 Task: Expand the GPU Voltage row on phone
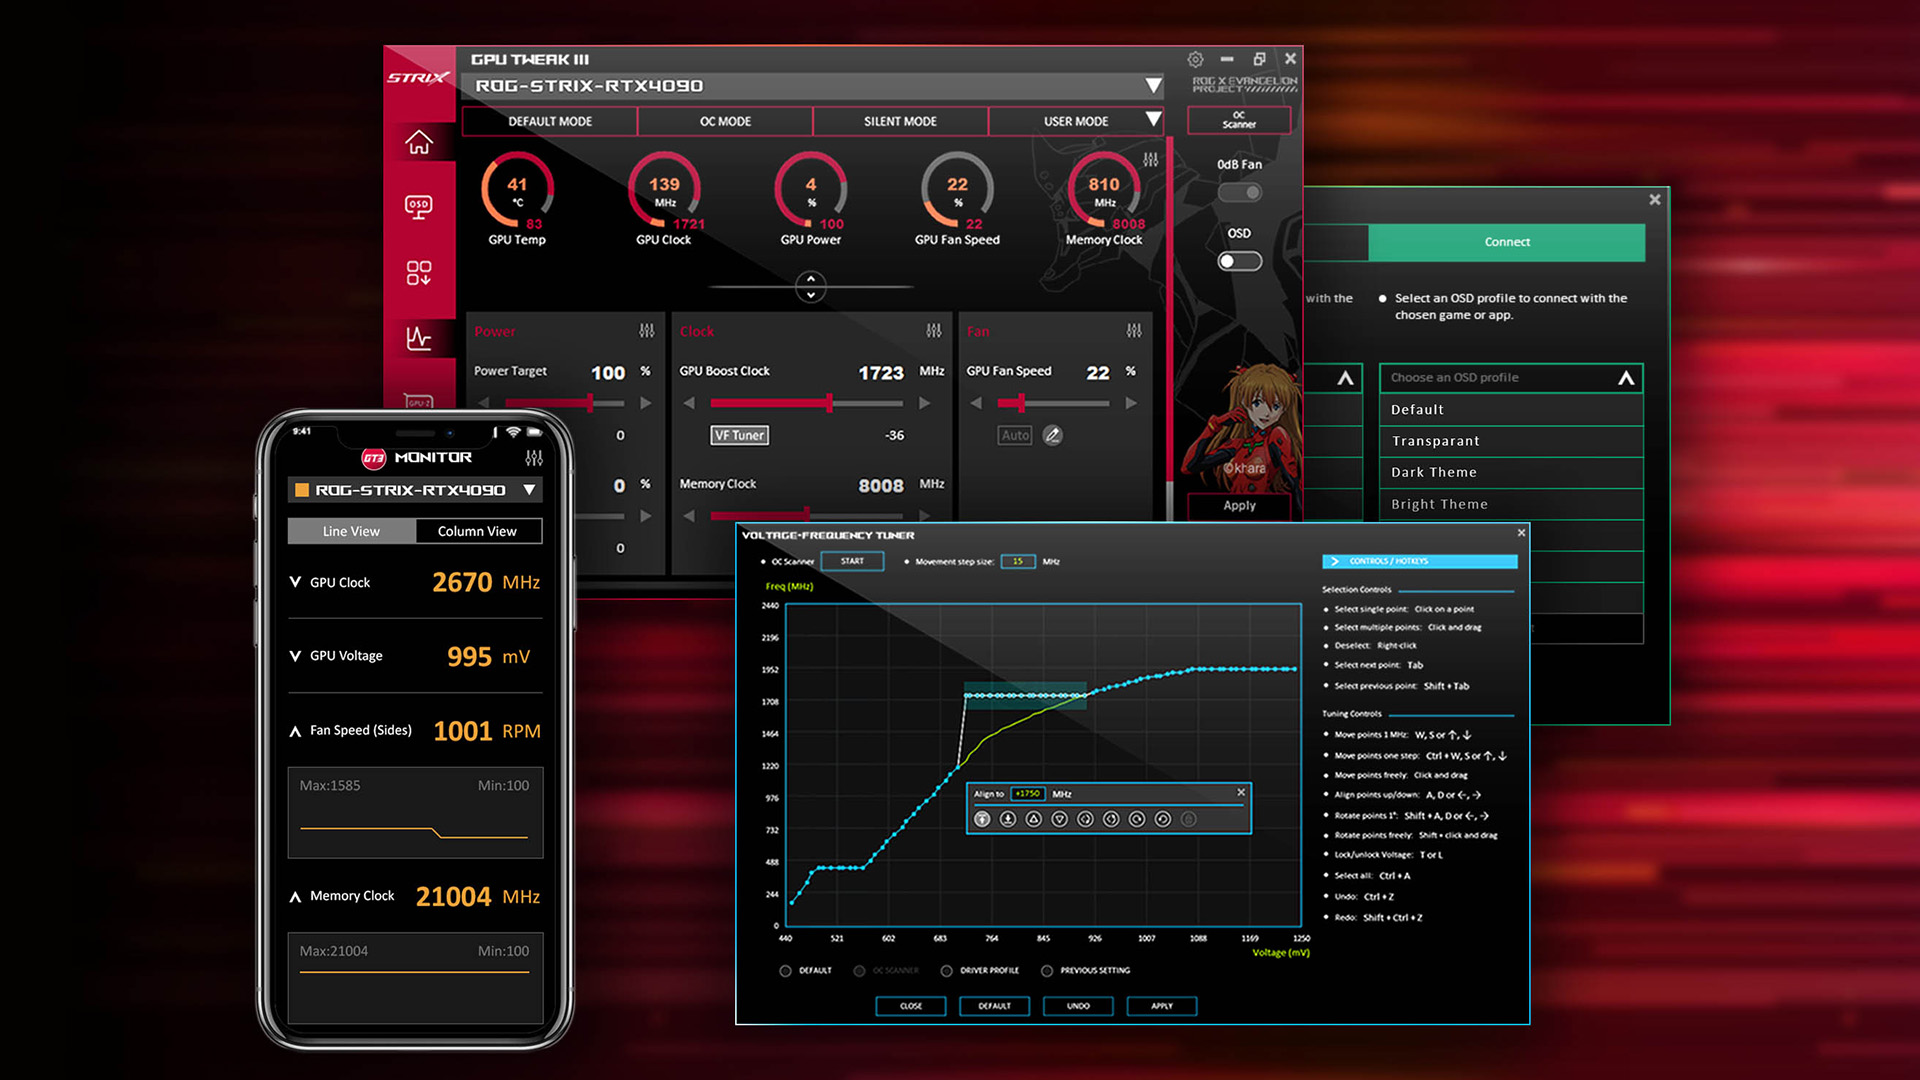pyautogui.click(x=295, y=656)
